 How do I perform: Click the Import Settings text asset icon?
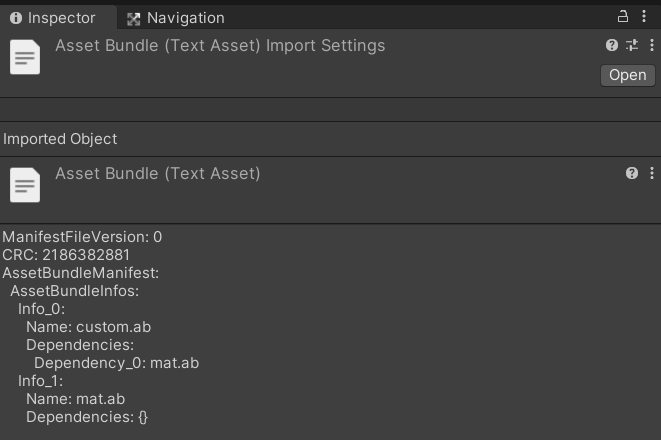click(25, 56)
